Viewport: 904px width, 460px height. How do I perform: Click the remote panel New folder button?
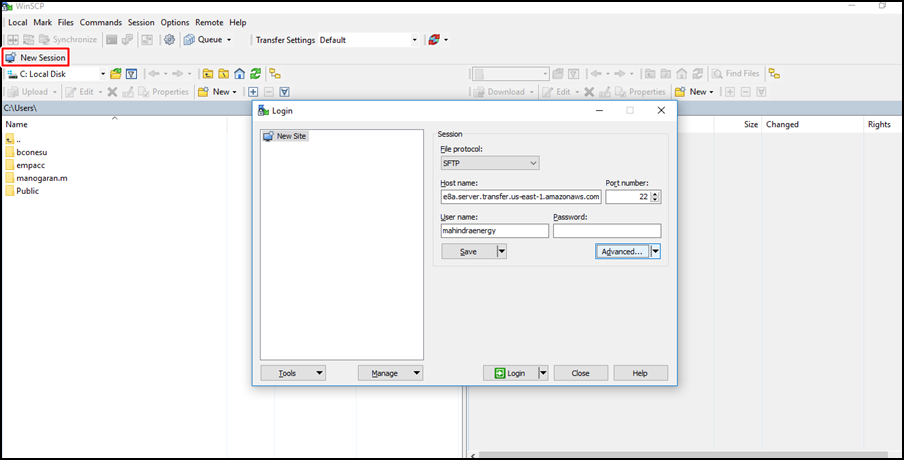coord(694,92)
